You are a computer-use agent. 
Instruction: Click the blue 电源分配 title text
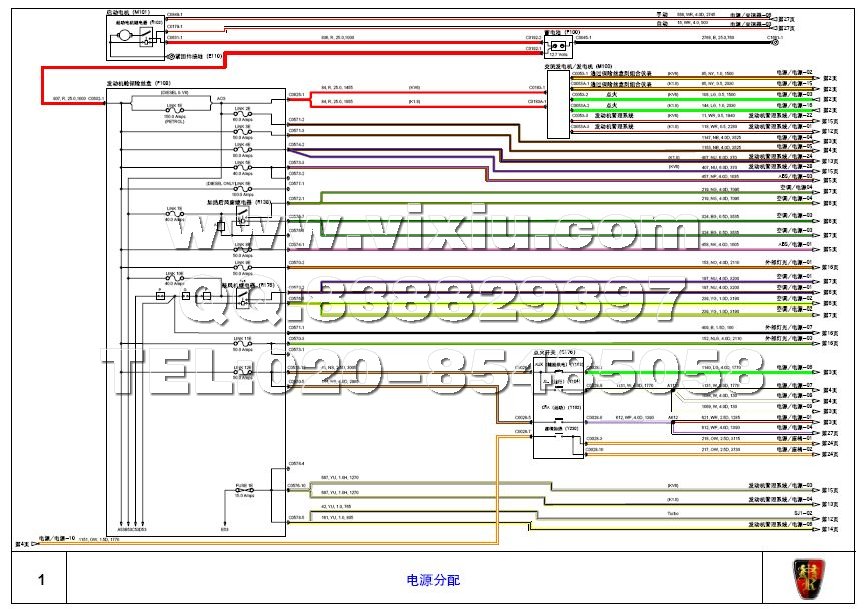(432, 579)
